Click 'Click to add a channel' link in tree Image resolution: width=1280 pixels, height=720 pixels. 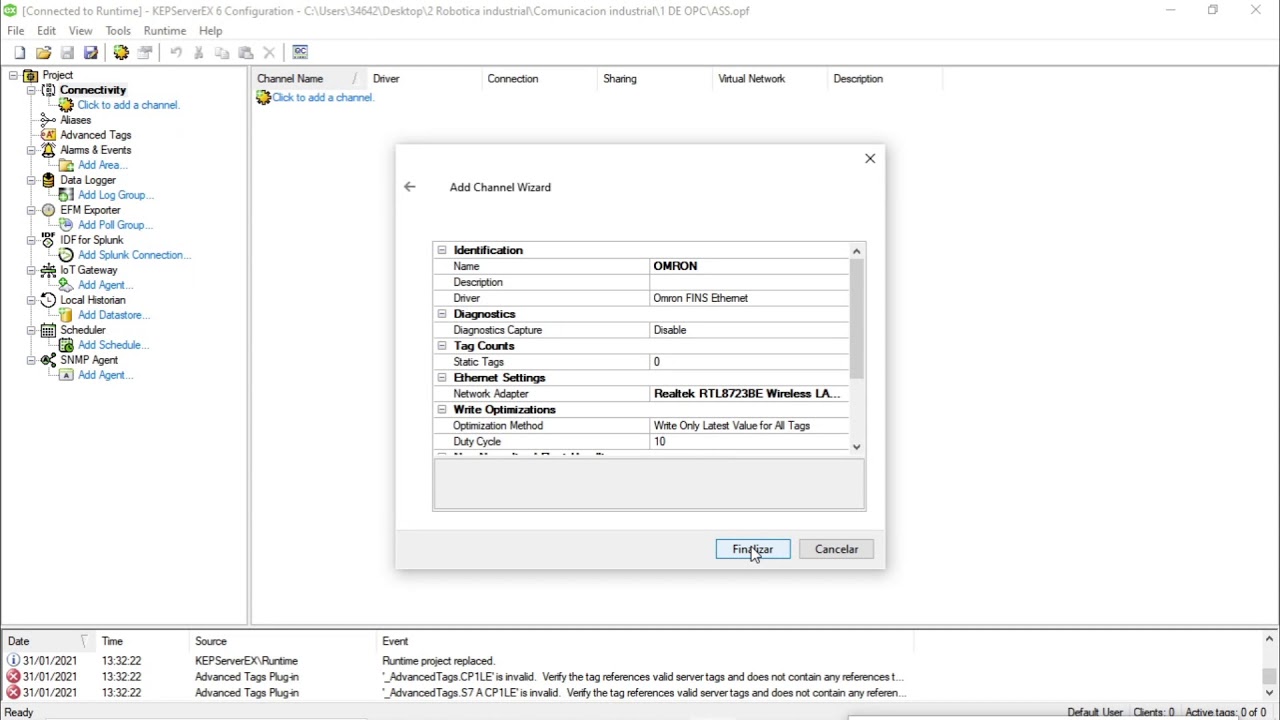pos(129,105)
